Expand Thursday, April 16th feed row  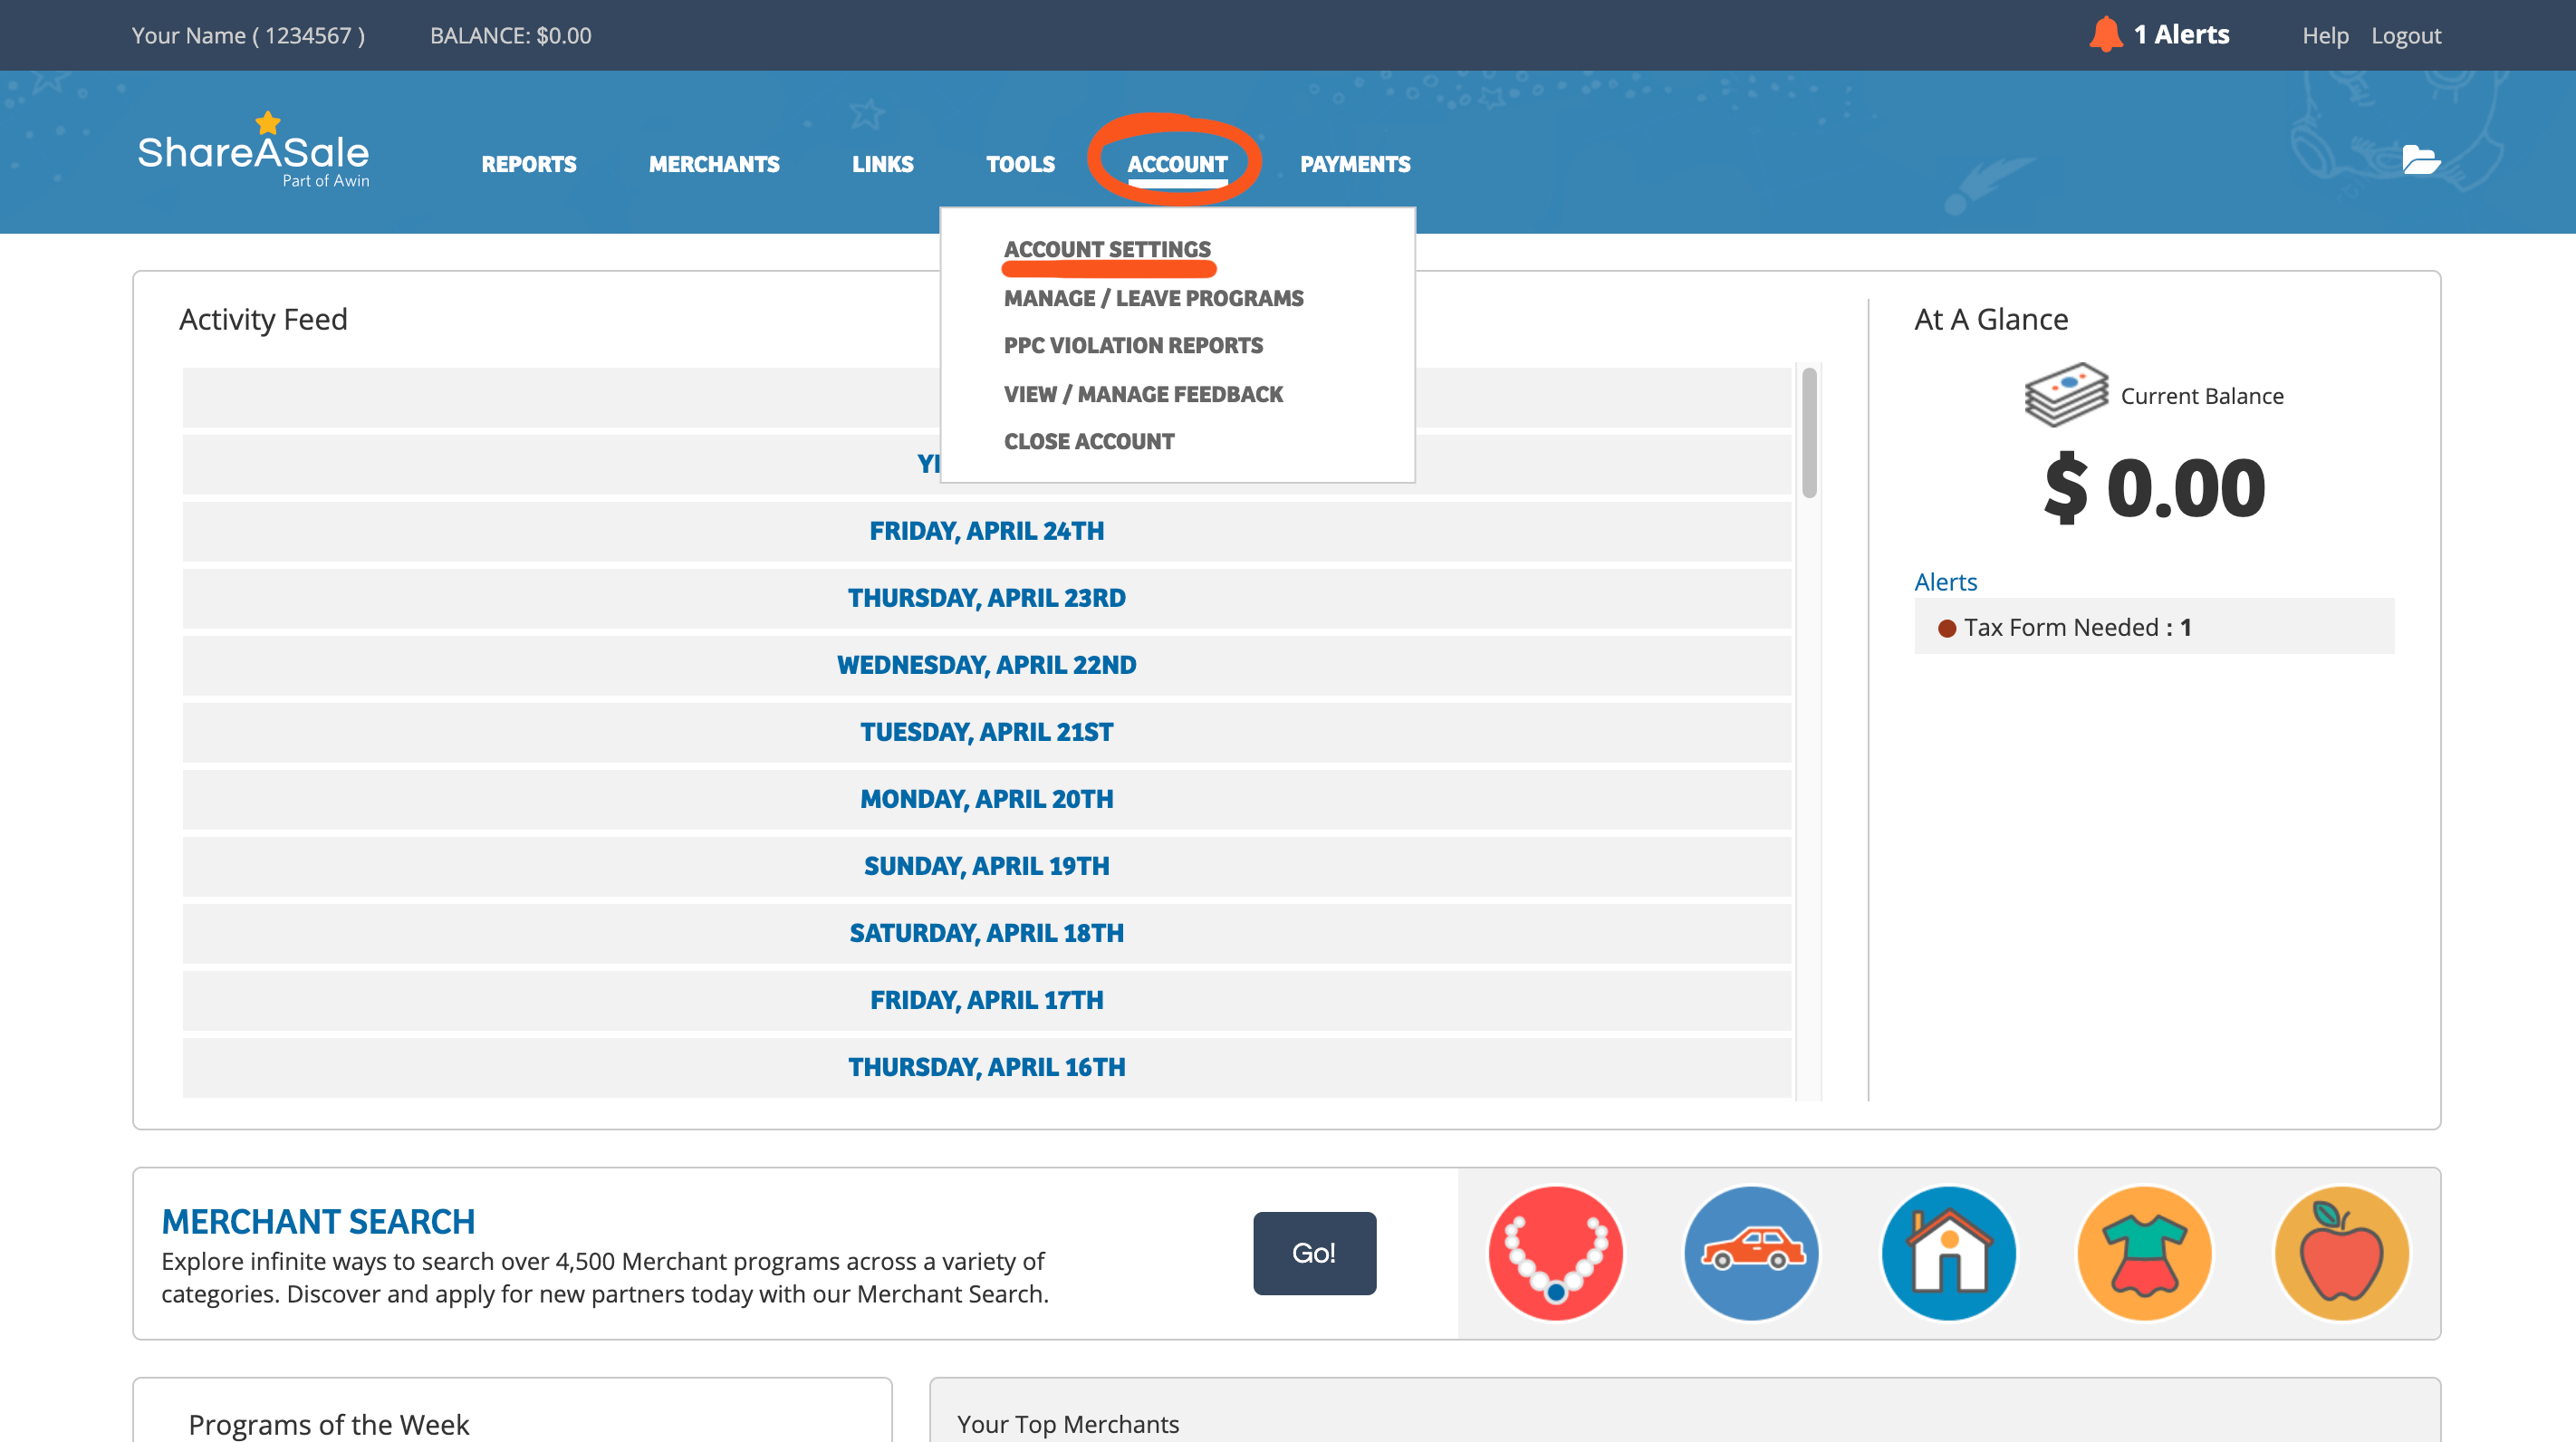coord(986,1067)
